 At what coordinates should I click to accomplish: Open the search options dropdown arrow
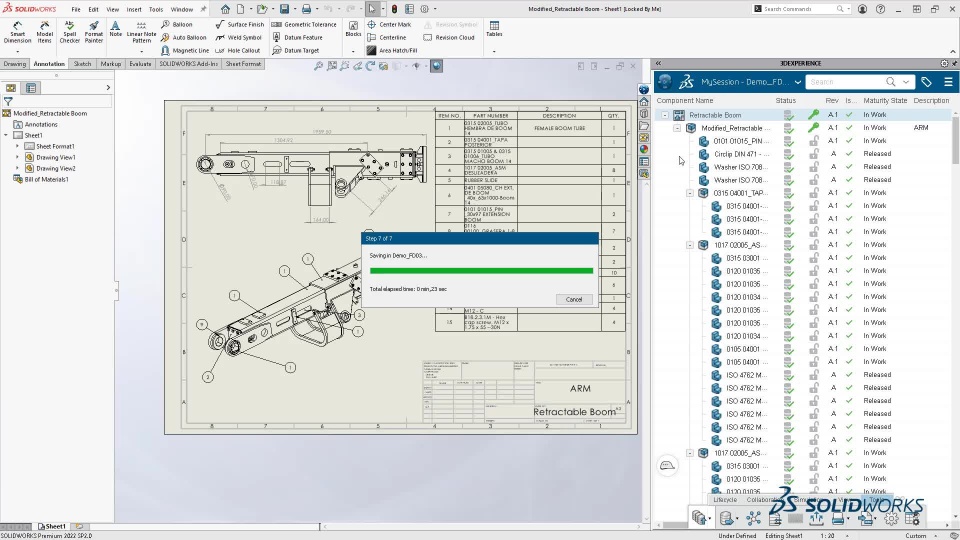click(906, 82)
